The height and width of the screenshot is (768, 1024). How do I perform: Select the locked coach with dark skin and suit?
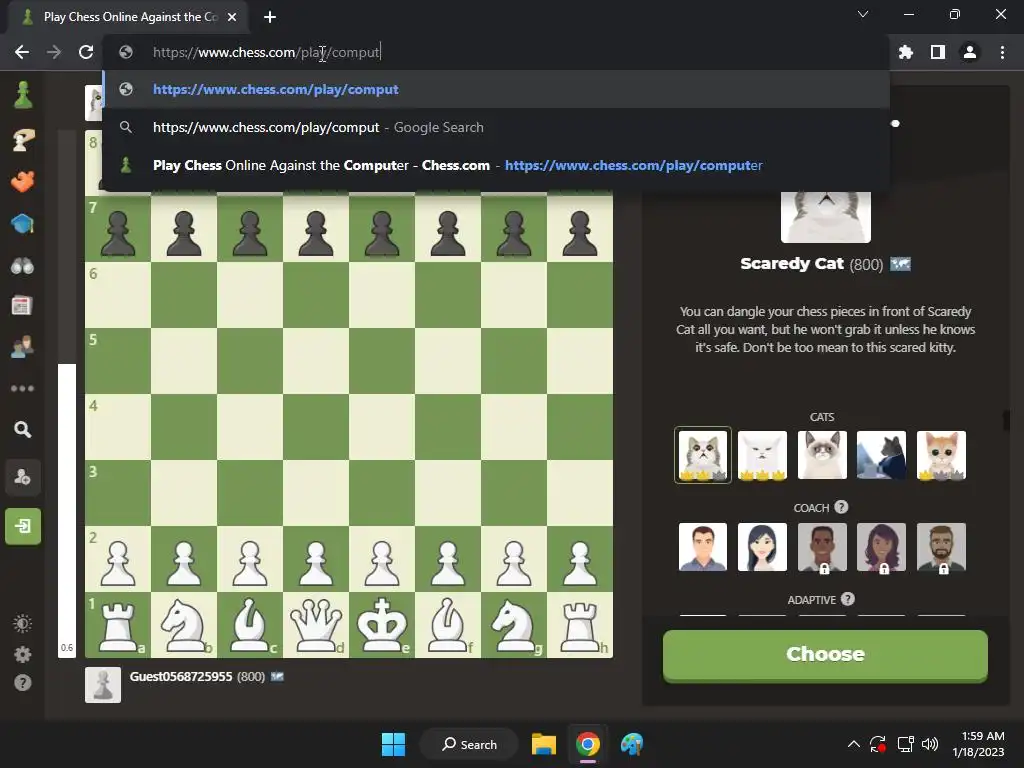(822, 547)
